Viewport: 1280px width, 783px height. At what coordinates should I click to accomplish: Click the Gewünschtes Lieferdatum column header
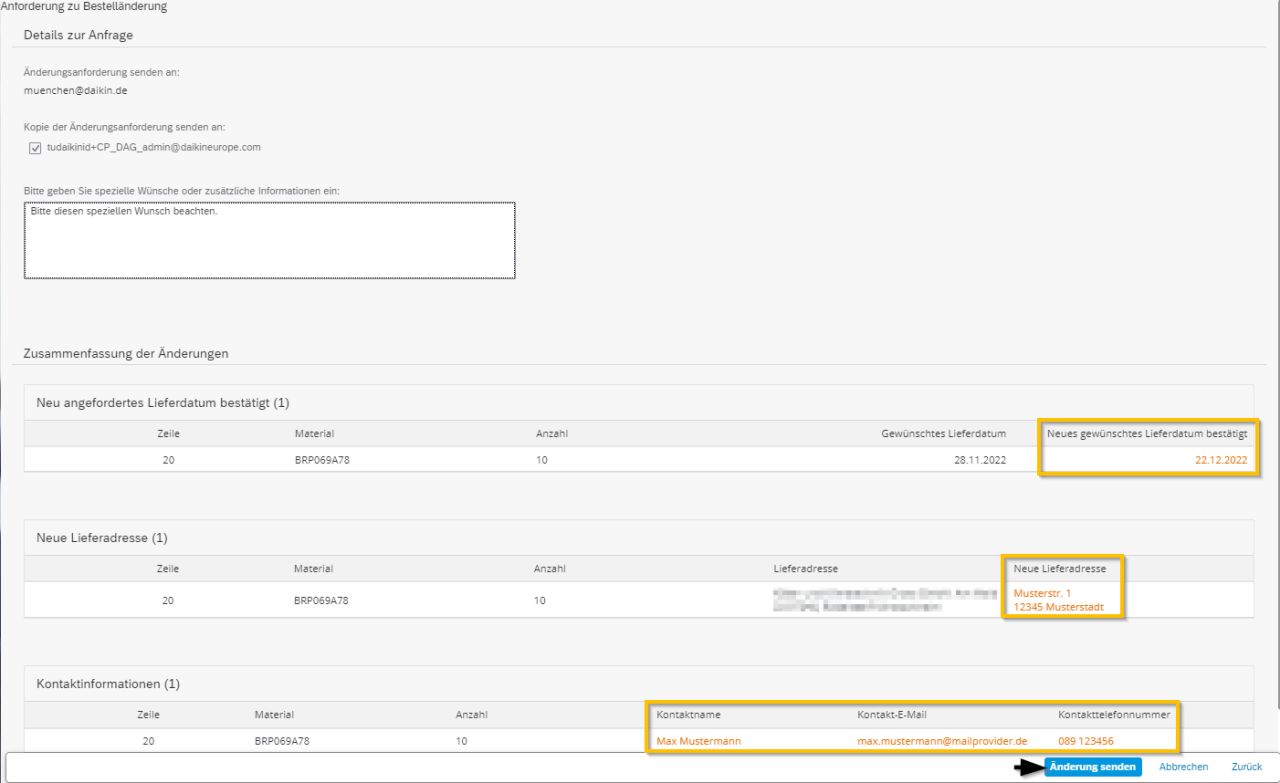pos(943,433)
